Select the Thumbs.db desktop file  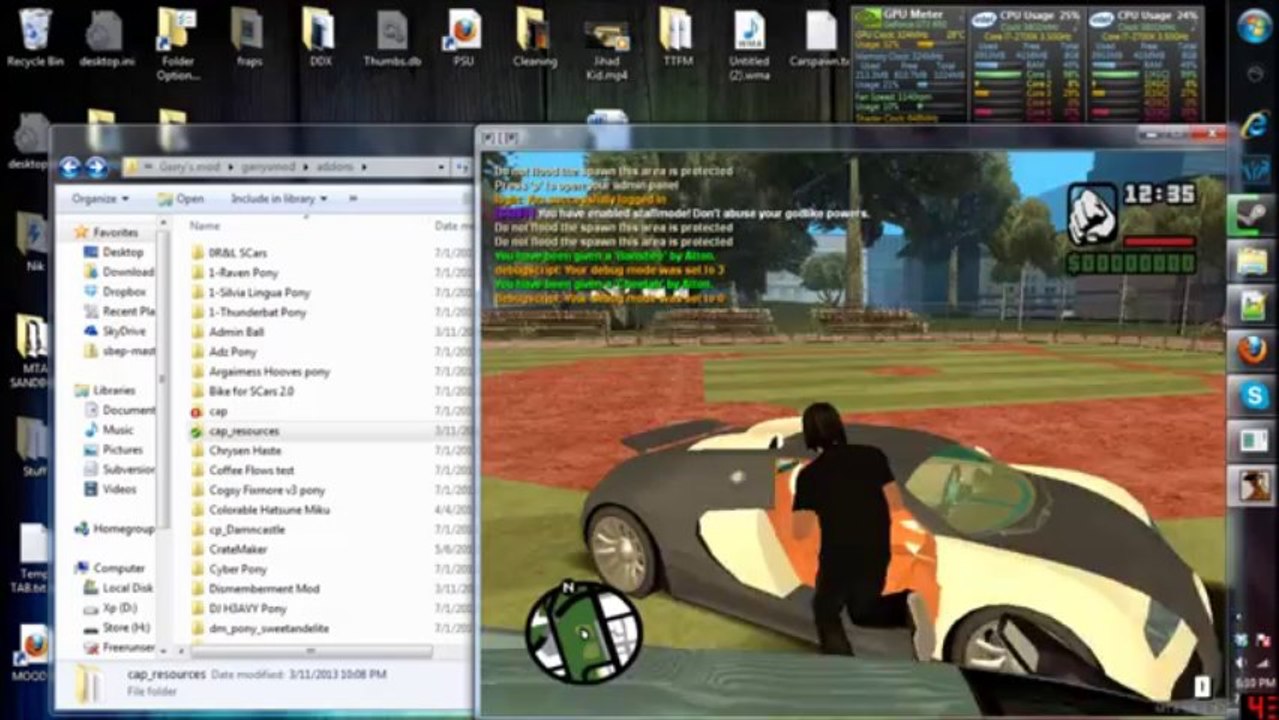(x=392, y=37)
